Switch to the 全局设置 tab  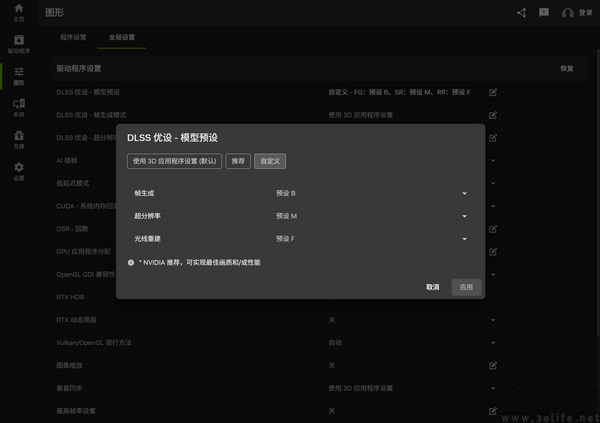122,37
